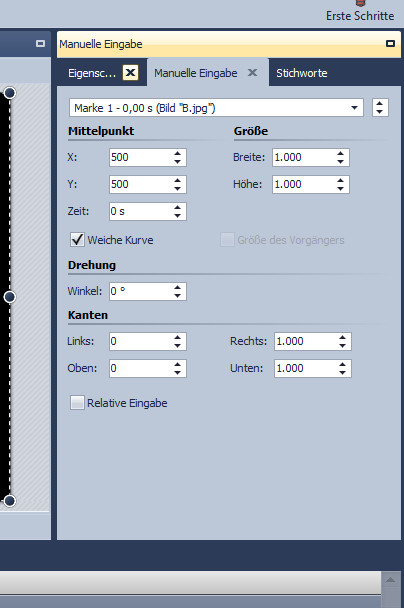Image resolution: width=404 pixels, height=608 pixels.
Task: Decrease the Winkel angle
Action: click(178, 295)
